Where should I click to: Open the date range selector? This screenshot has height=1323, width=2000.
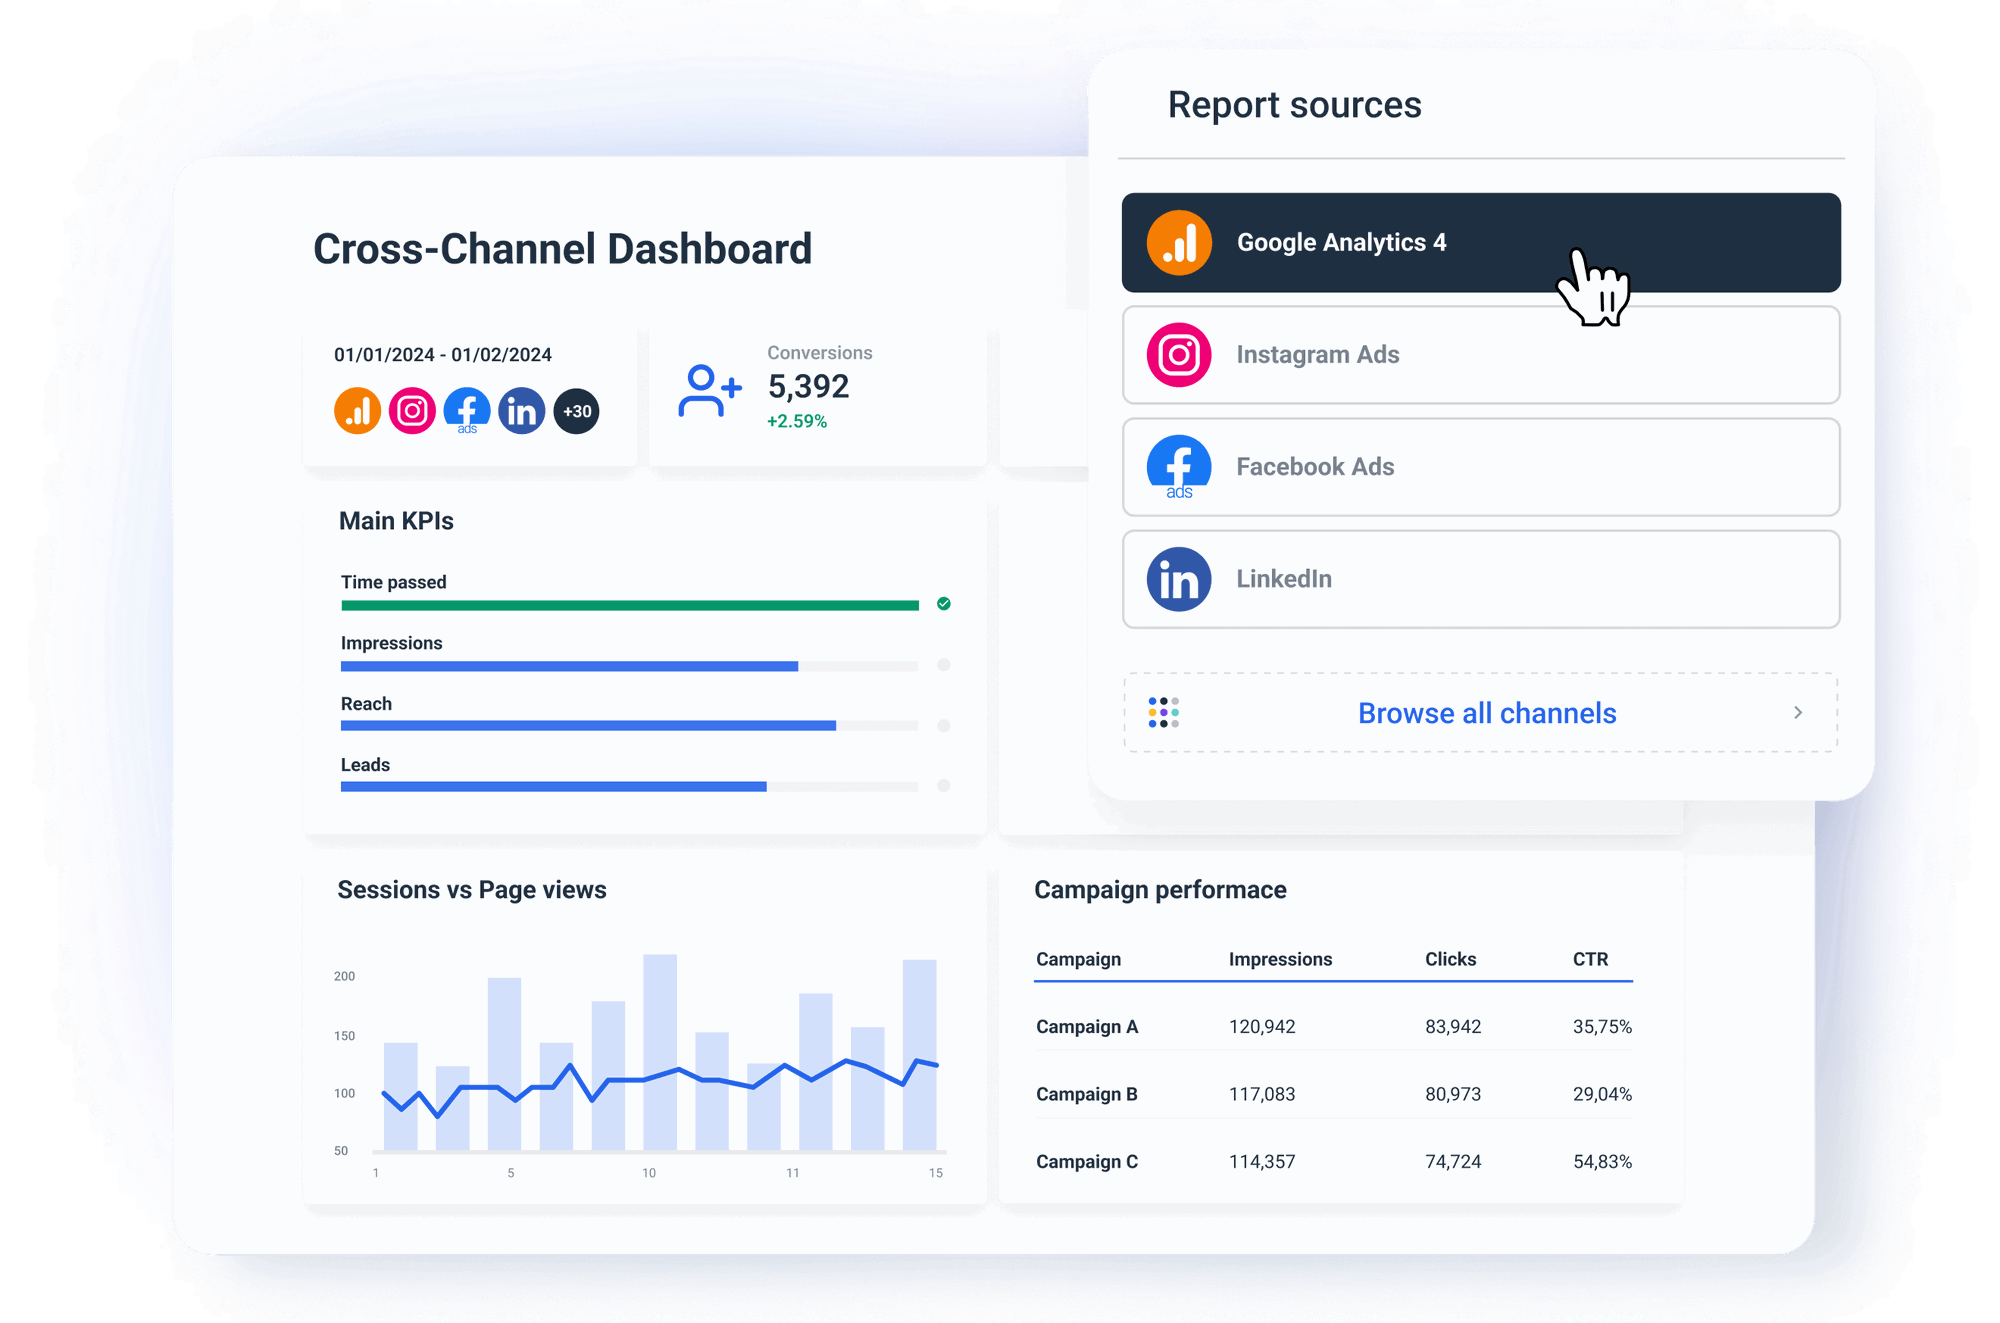coord(443,353)
